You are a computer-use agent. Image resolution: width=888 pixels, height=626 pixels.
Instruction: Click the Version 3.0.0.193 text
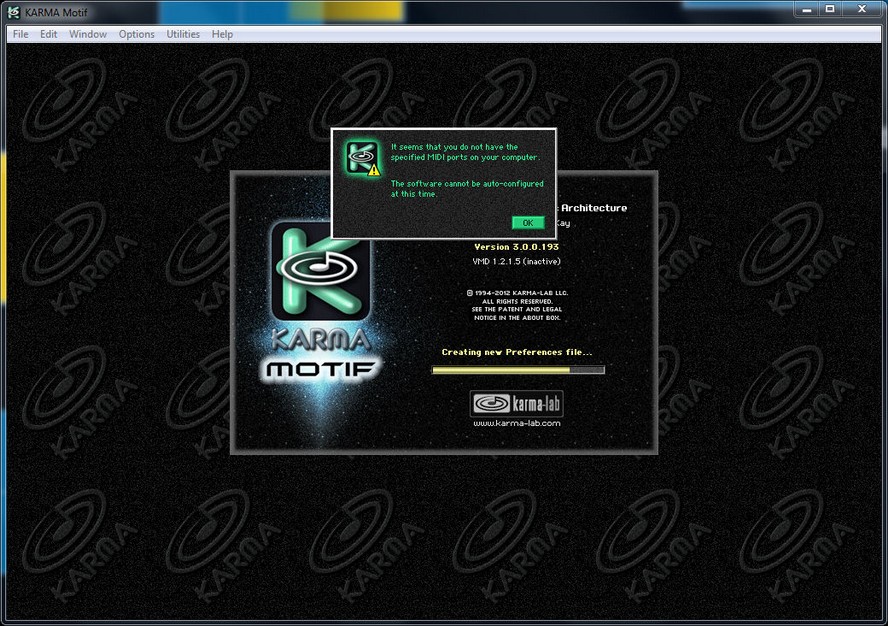(516, 246)
